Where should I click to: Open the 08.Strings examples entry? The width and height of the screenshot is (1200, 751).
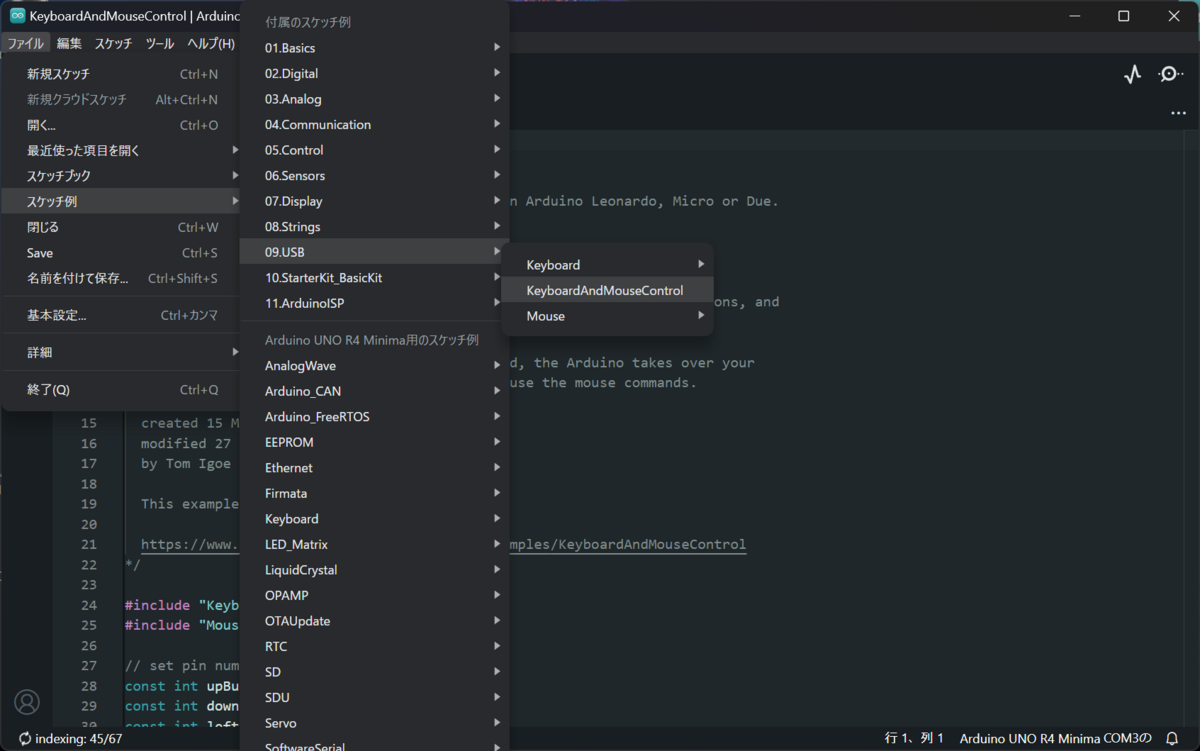375,226
